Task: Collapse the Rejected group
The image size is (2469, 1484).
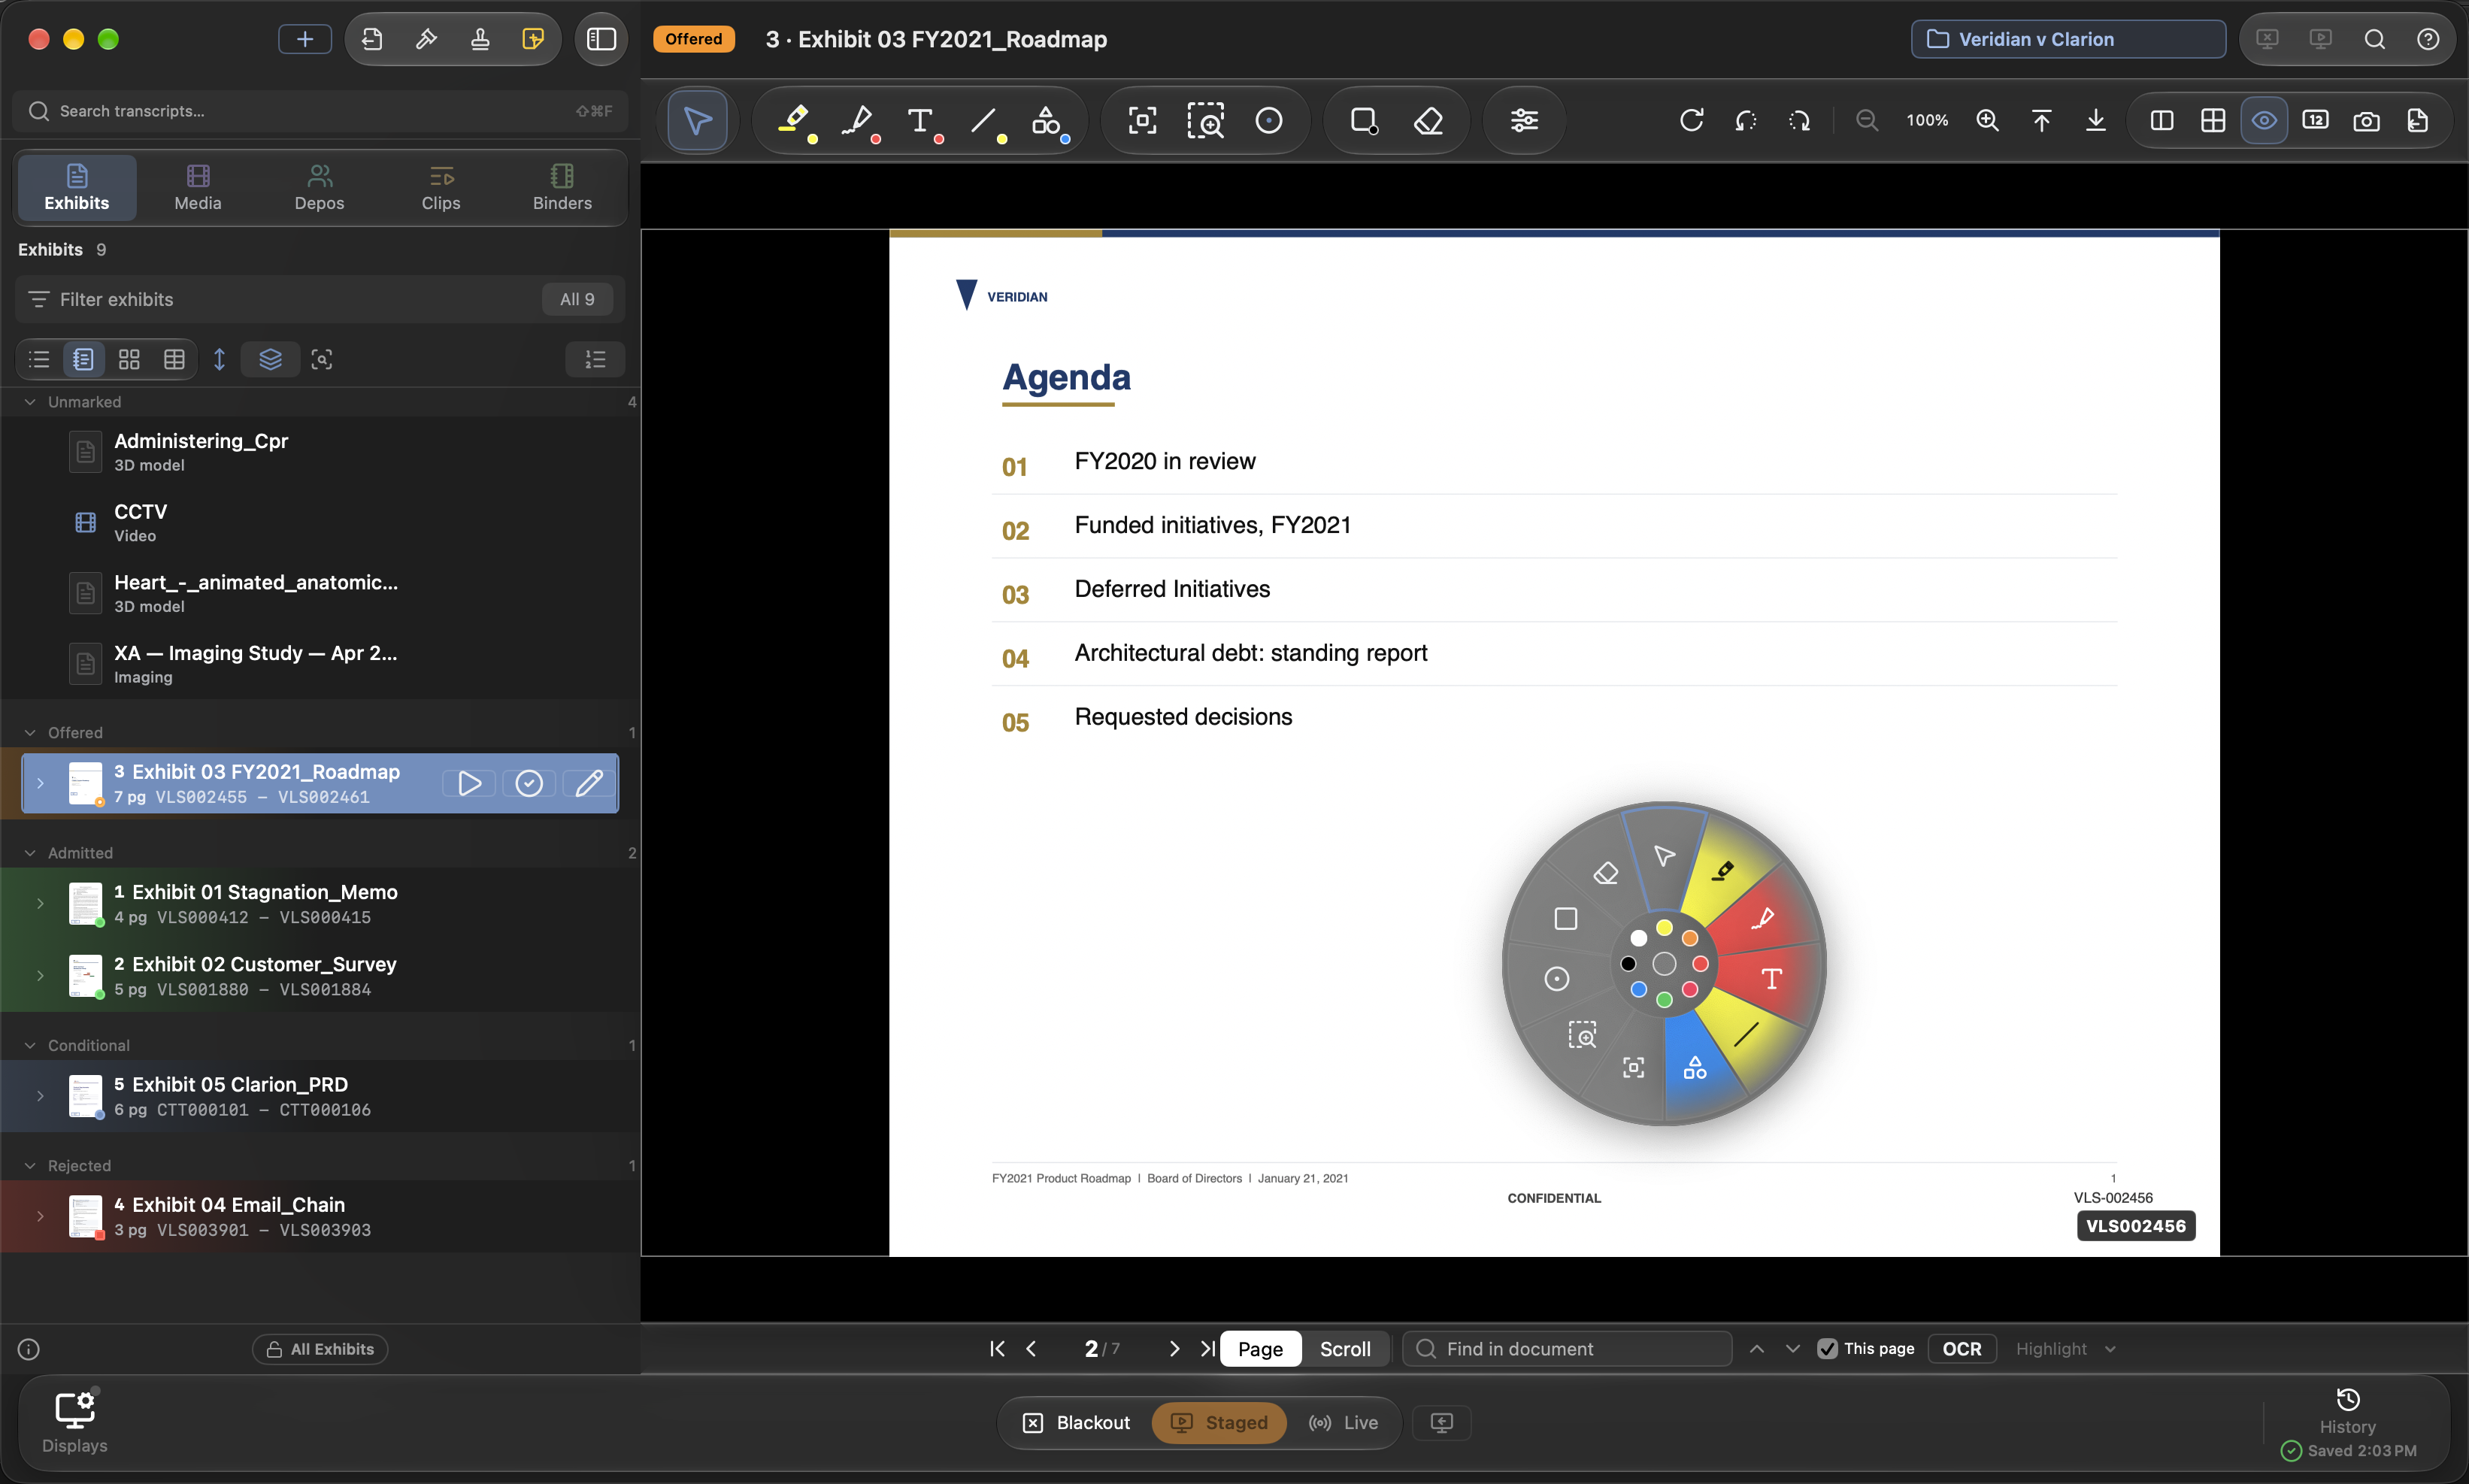Action: coord(30,1166)
